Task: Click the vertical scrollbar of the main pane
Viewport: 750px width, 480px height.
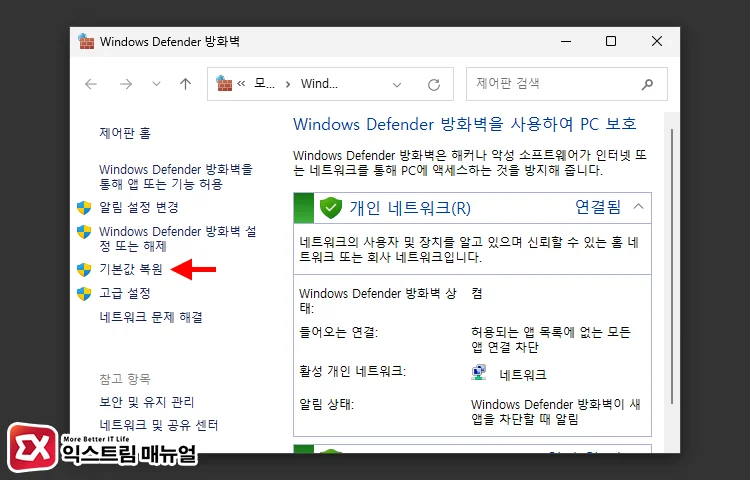Action: (x=672, y=266)
